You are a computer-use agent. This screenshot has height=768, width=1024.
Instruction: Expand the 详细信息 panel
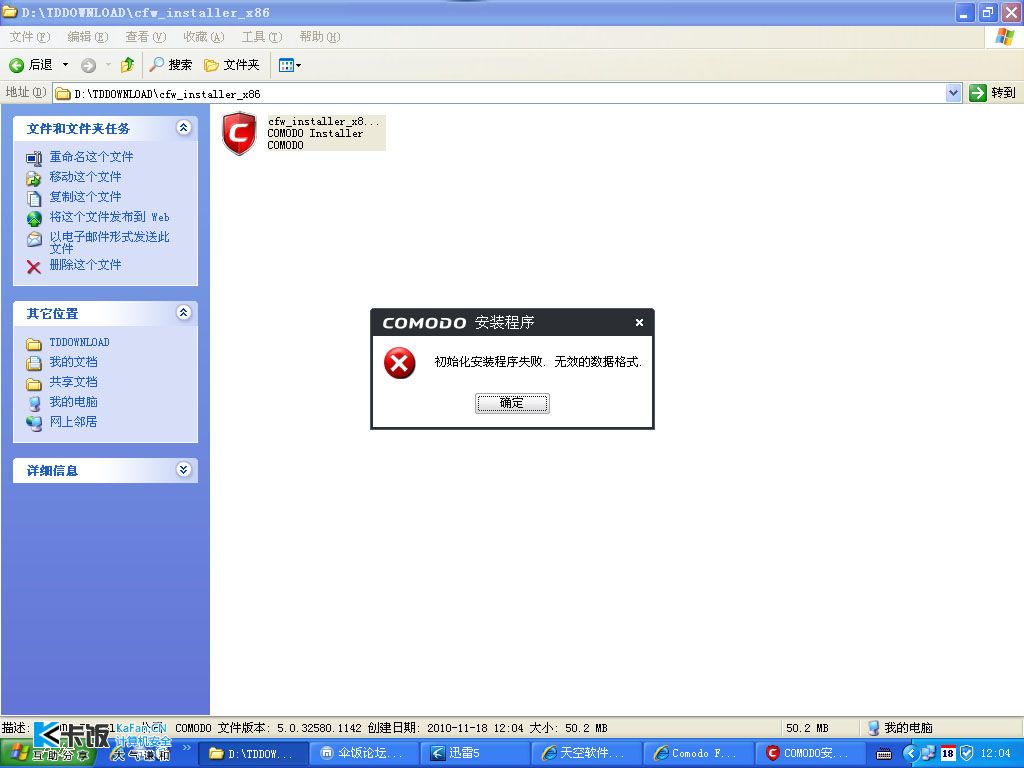point(183,470)
